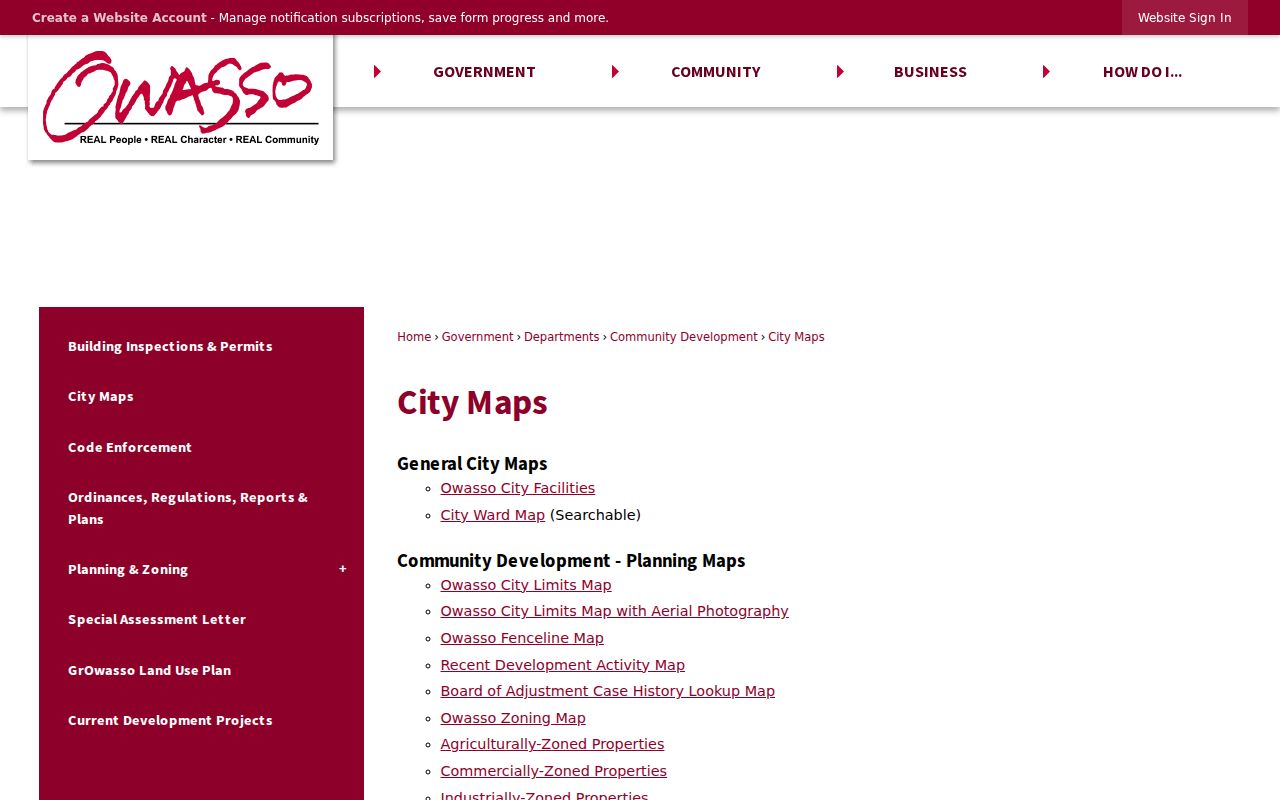1280x800 pixels.
Task: Go to Home breadcrumb
Action: coord(414,337)
